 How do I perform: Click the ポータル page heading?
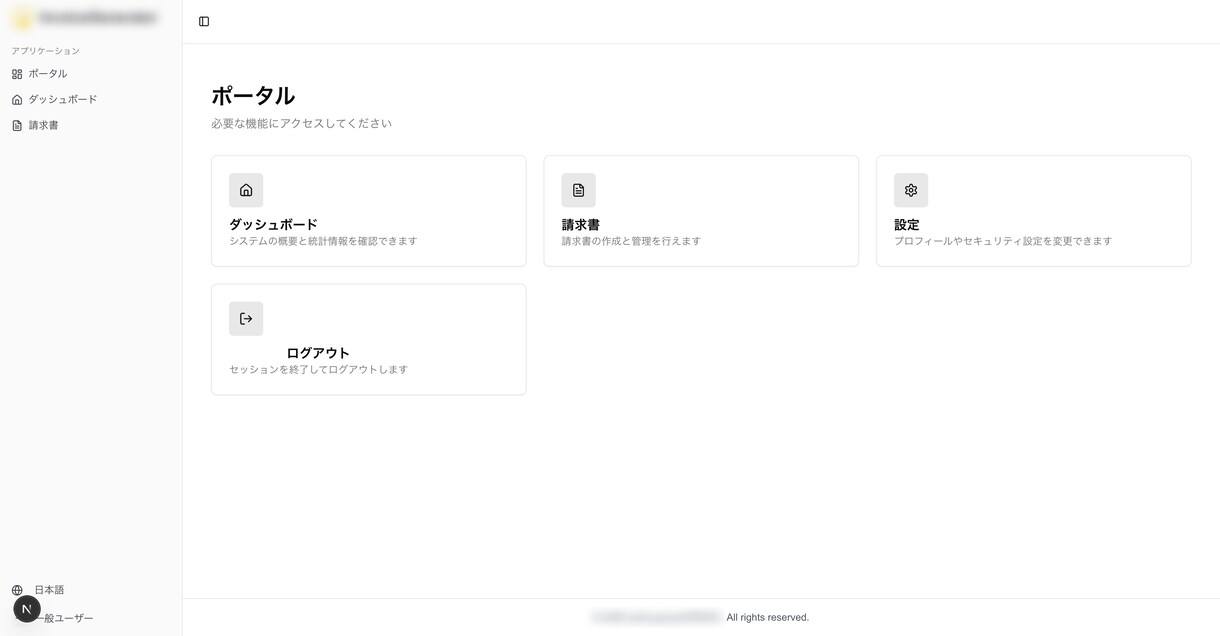point(253,96)
